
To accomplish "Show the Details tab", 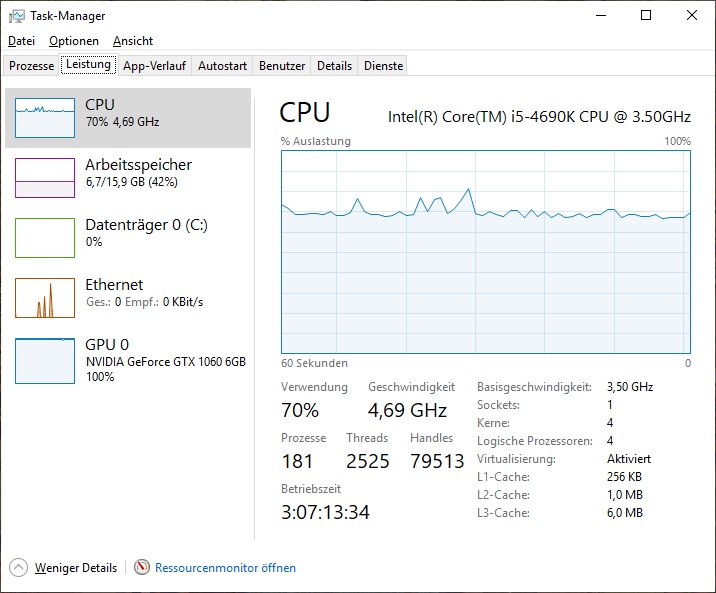I will pos(334,66).
